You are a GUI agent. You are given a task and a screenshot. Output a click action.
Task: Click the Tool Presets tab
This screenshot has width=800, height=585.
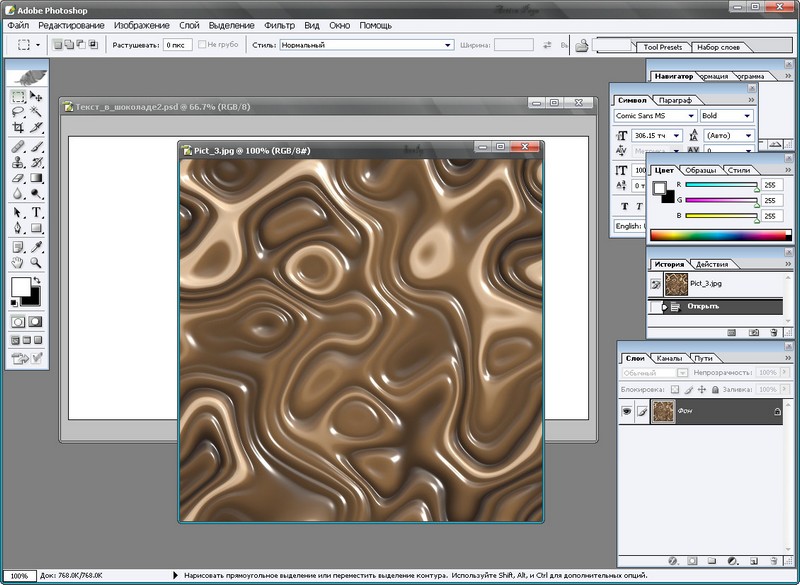point(663,47)
